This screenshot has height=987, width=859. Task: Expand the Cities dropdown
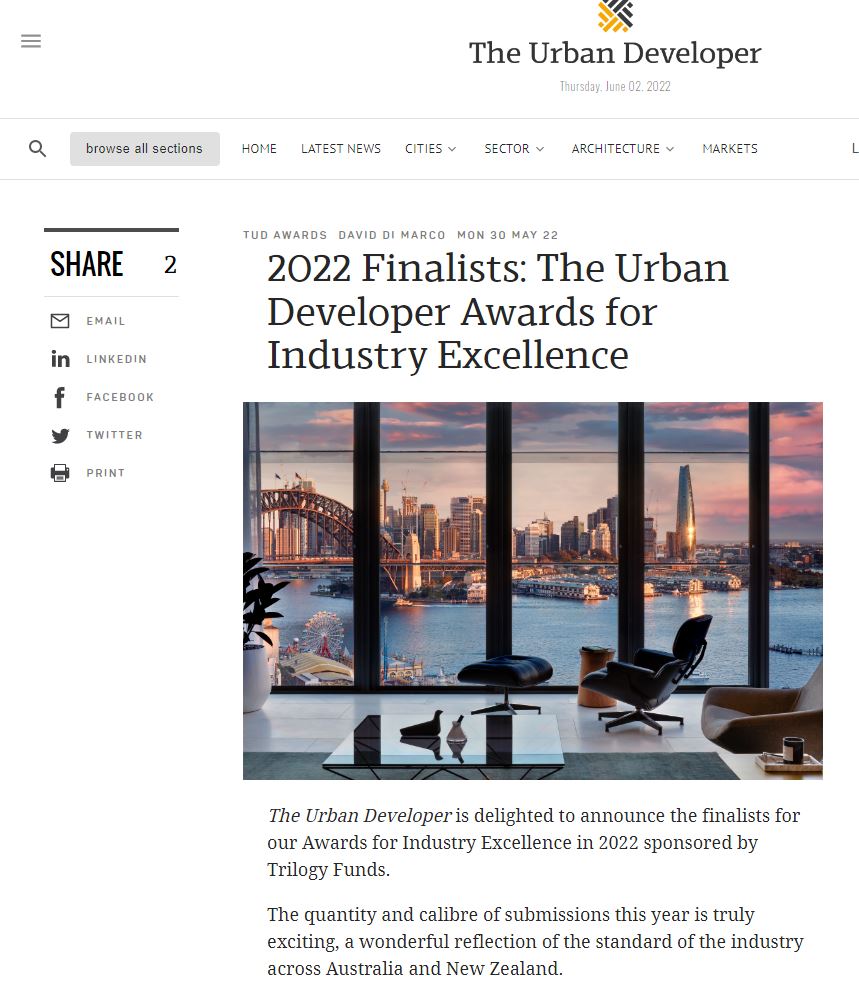pyautogui.click(x=430, y=149)
